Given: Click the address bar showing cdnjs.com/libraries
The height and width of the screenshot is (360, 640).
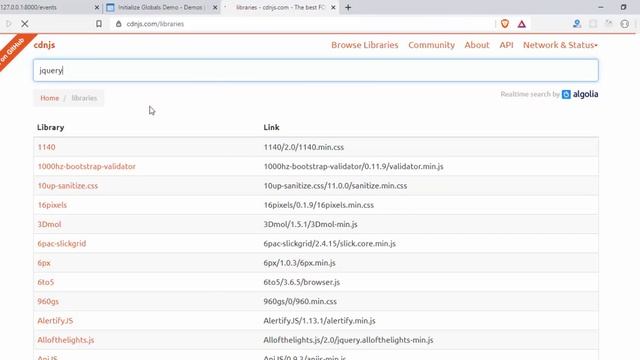Looking at the screenshot, I should coord(302,24).
